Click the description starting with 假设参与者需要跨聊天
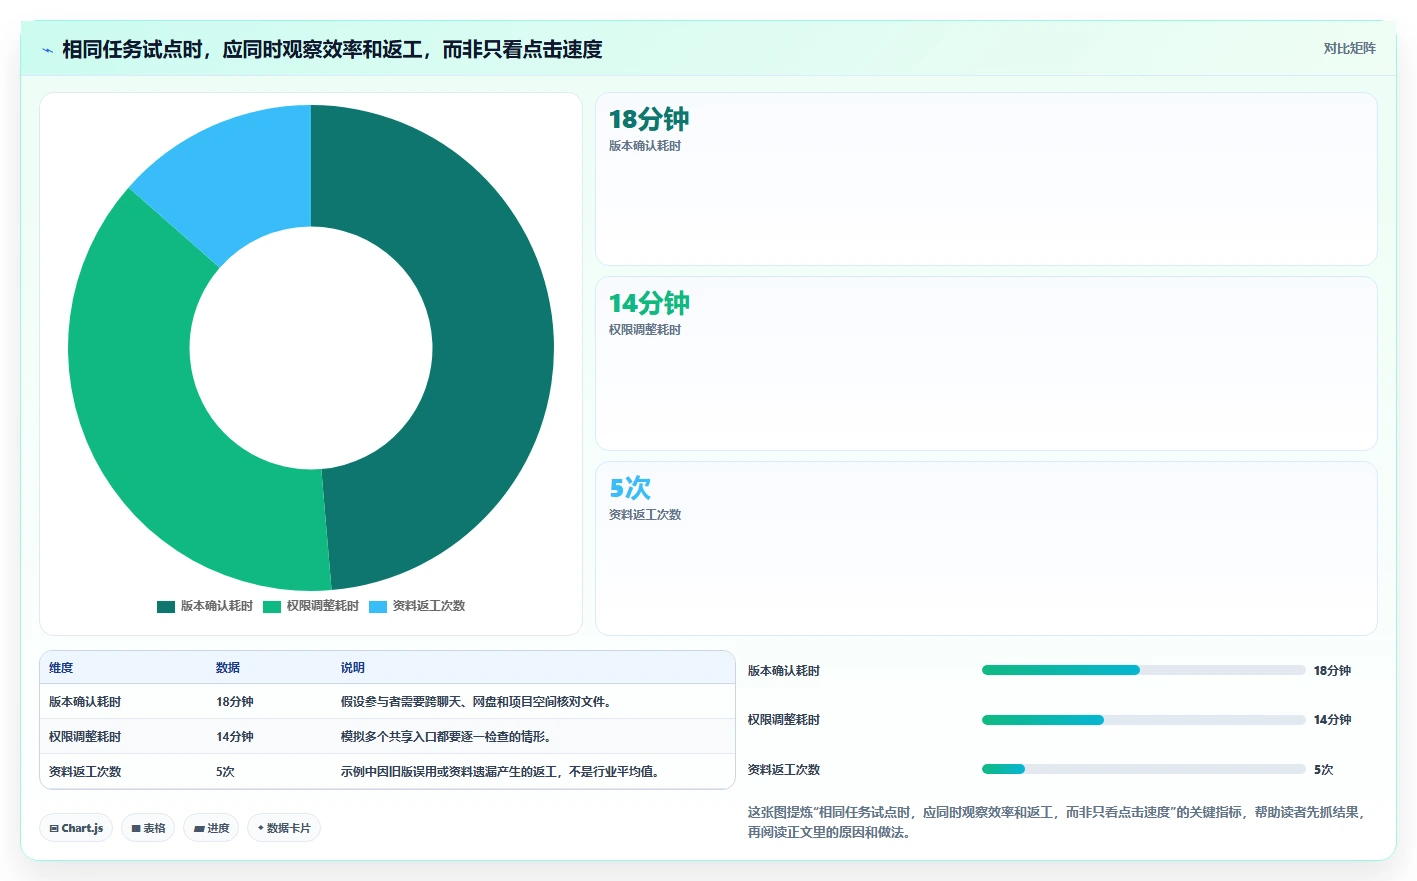This screenshot has height=881, width=1417. [x=476, y=702]
